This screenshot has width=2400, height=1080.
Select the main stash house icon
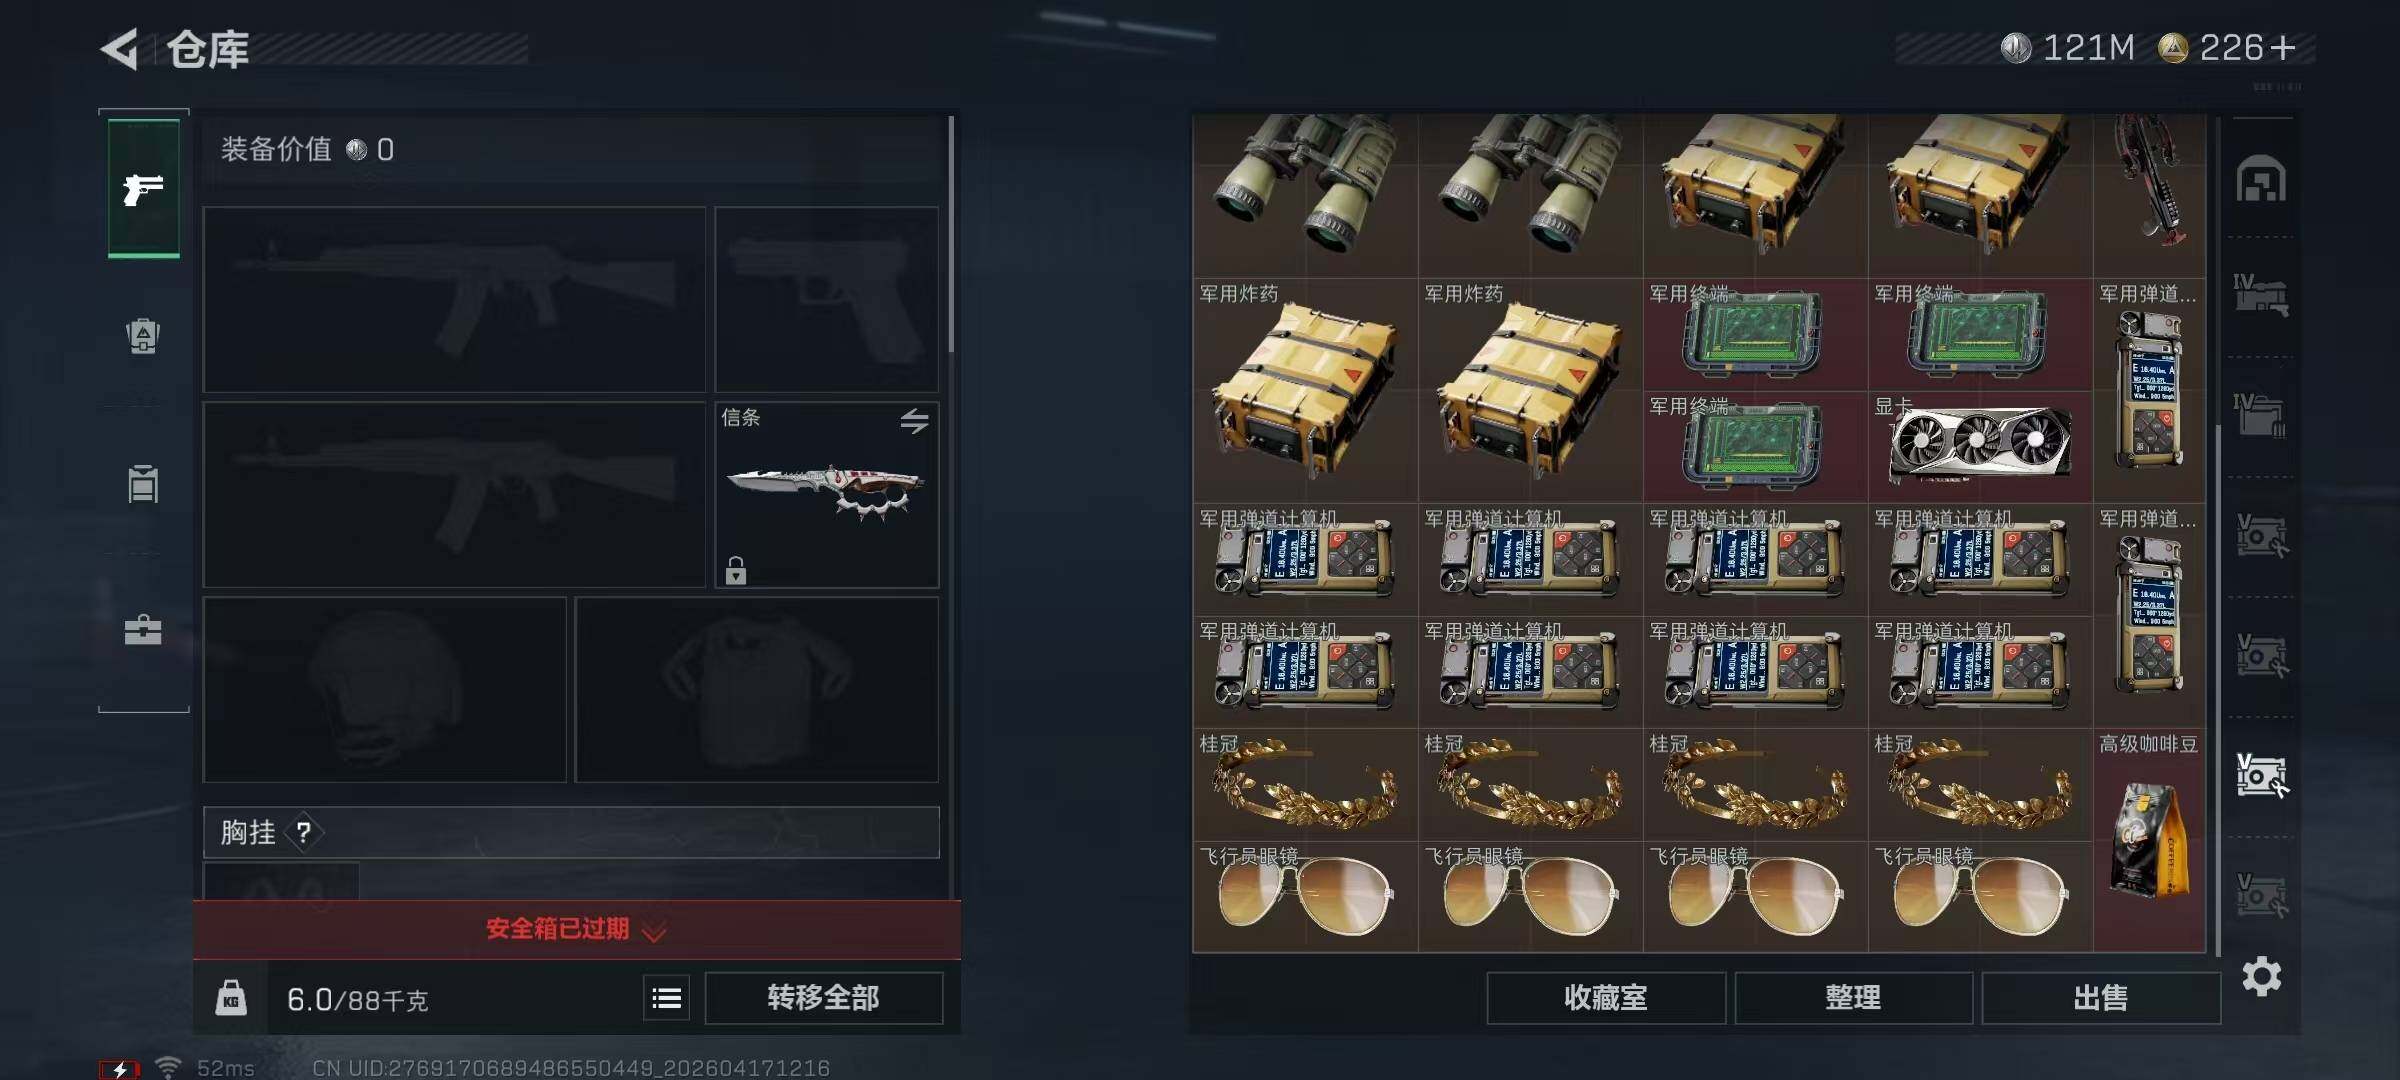(2261, 180)
